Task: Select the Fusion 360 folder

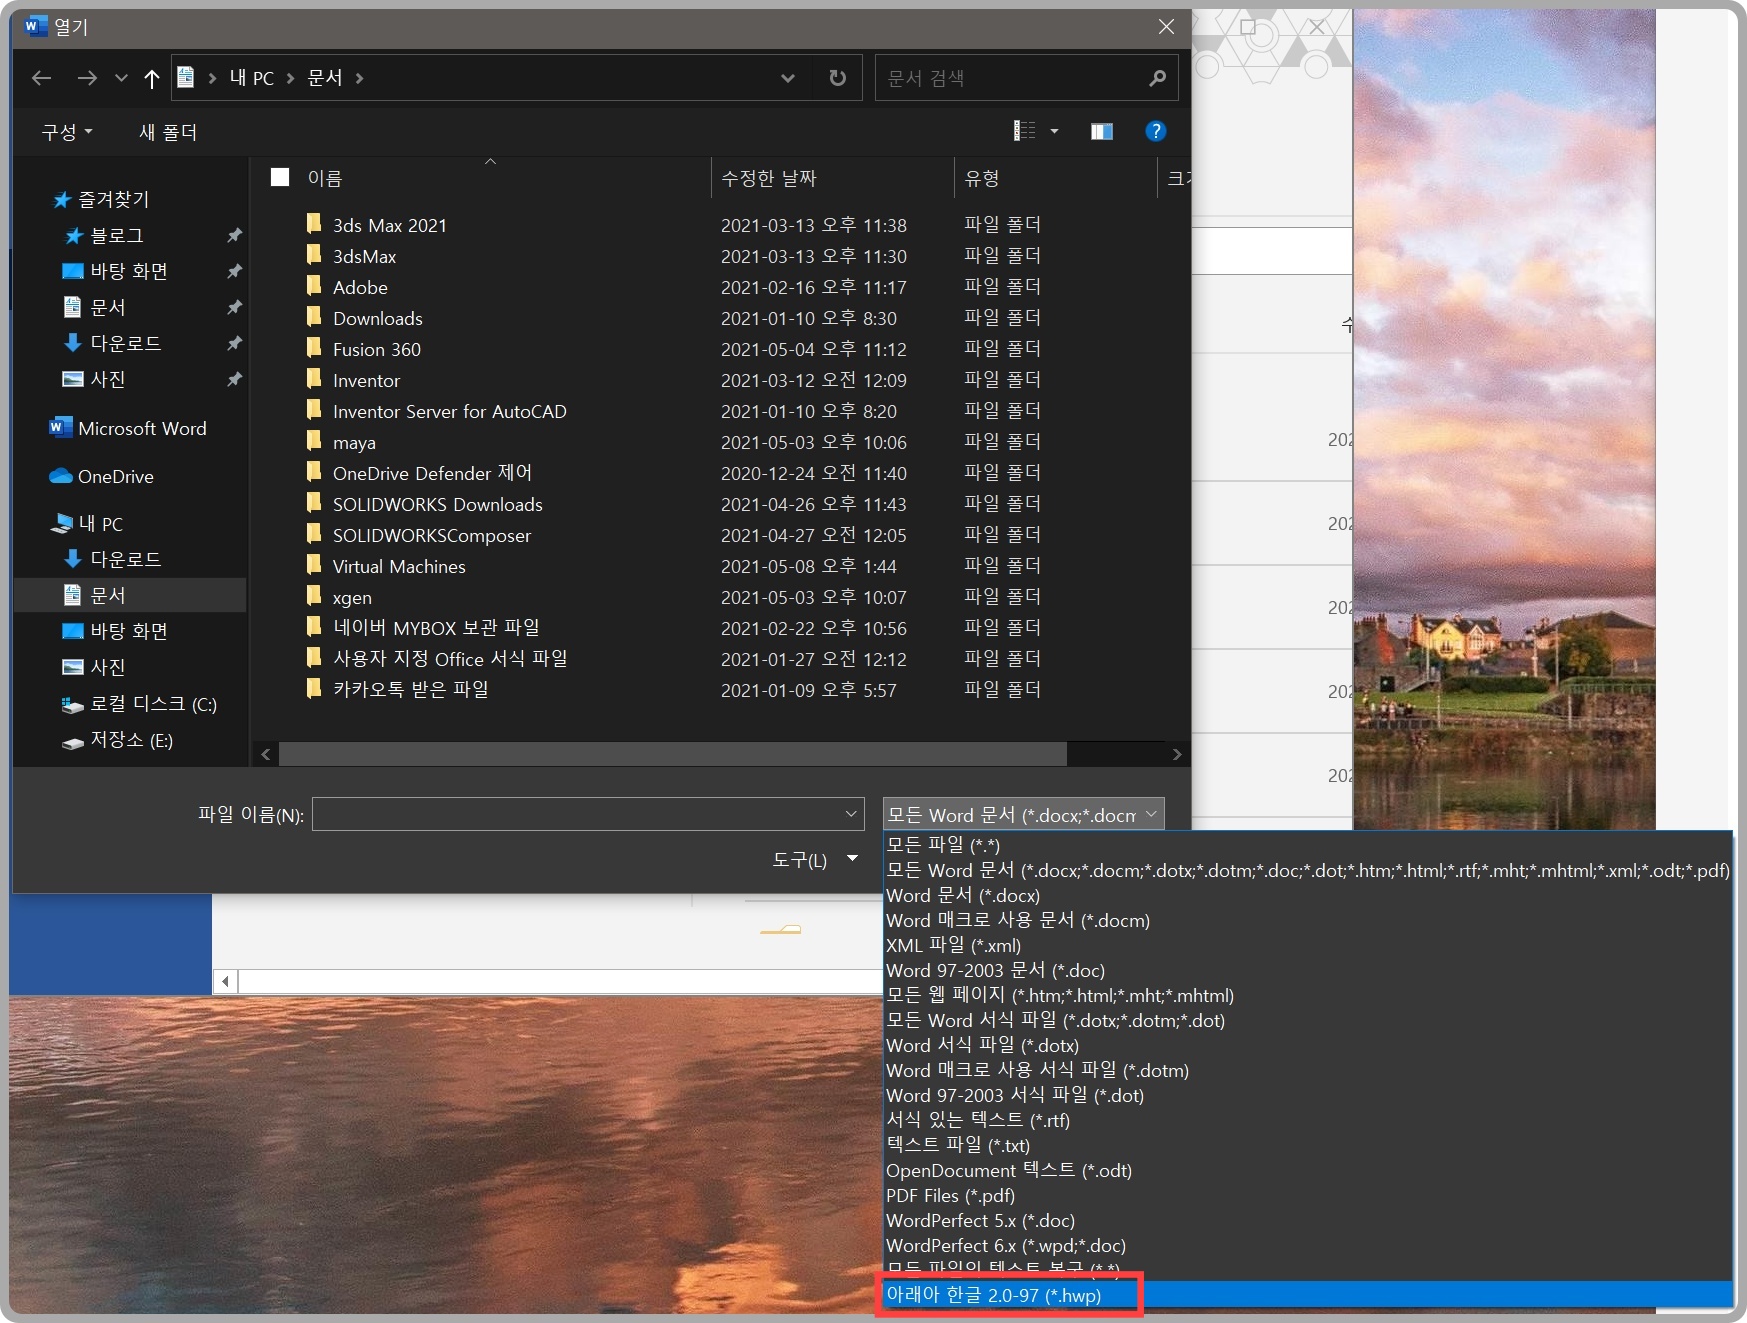Action: pos(377,349)
